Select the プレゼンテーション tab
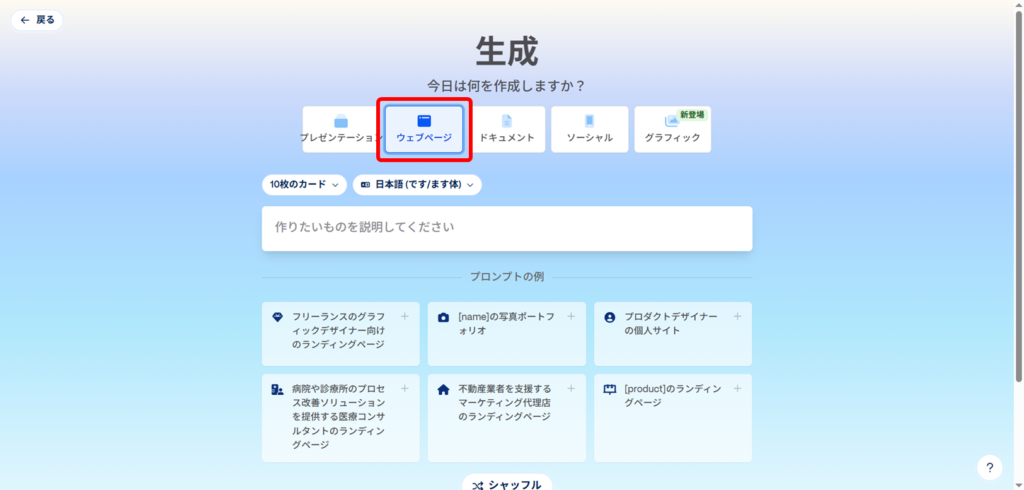 (x=342, y=130)
